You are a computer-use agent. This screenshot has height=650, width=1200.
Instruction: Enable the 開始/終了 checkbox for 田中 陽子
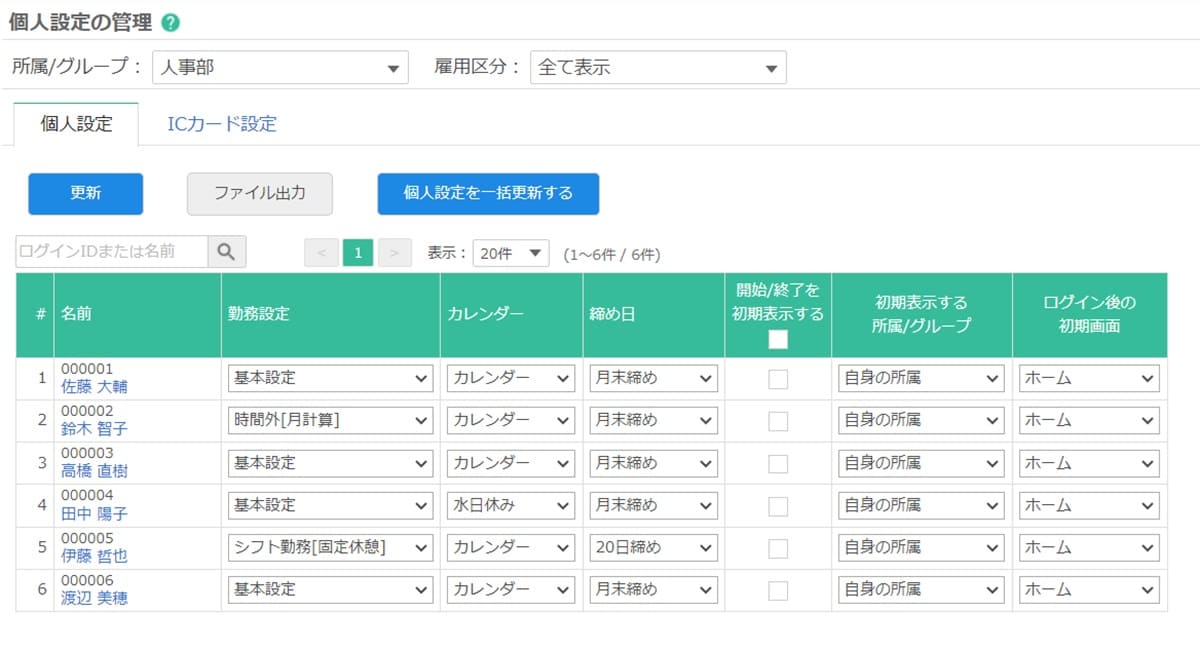click(778, 506)
